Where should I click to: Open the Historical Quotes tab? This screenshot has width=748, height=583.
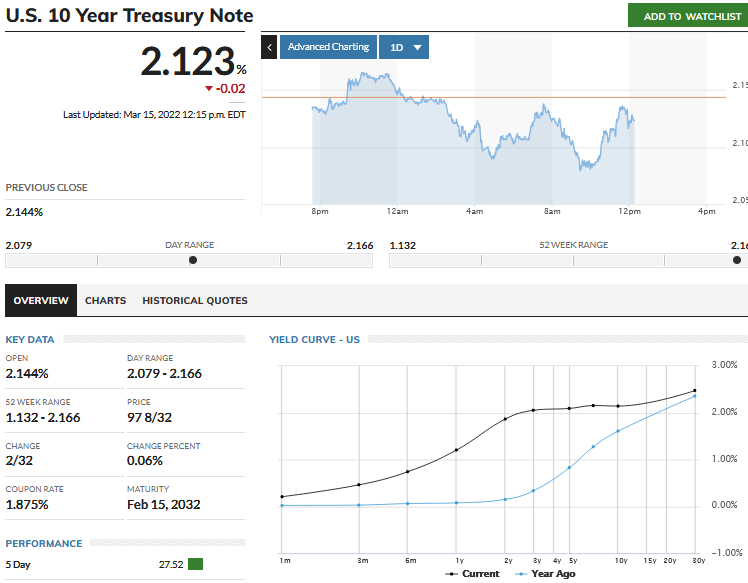[x=195, y=301]
